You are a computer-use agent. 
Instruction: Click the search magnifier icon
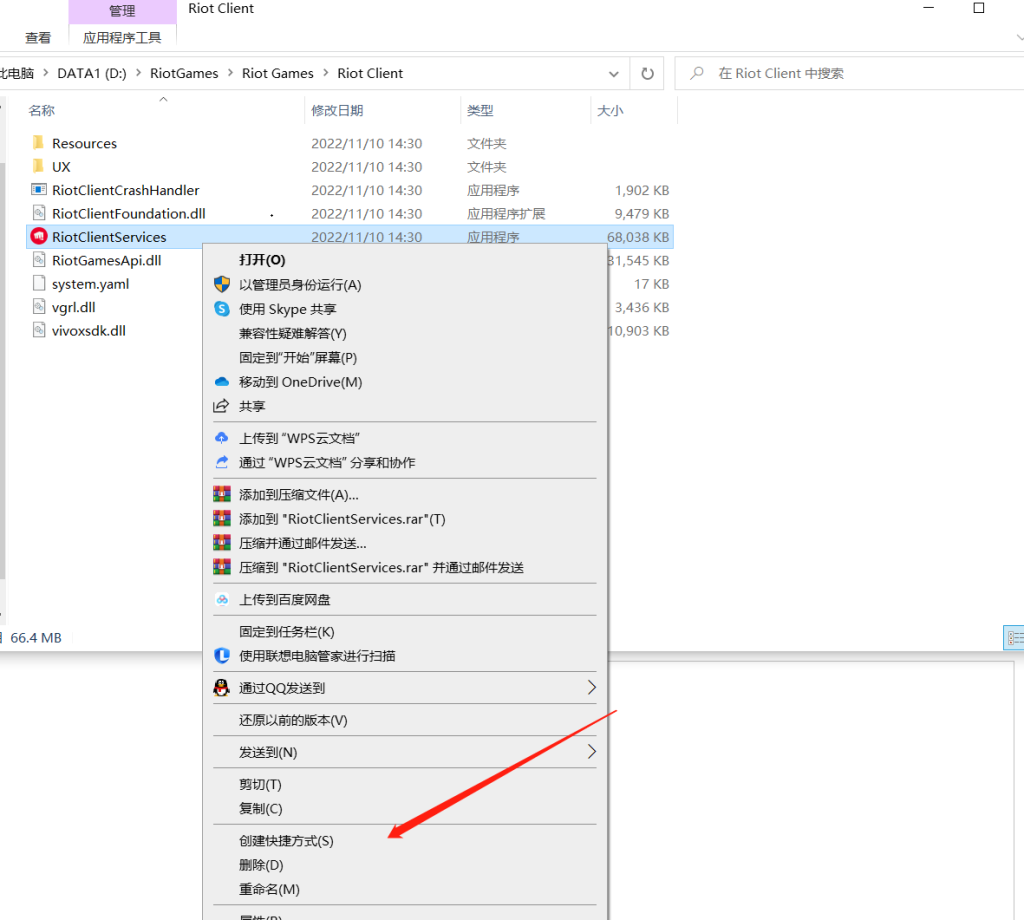(697, 73)
